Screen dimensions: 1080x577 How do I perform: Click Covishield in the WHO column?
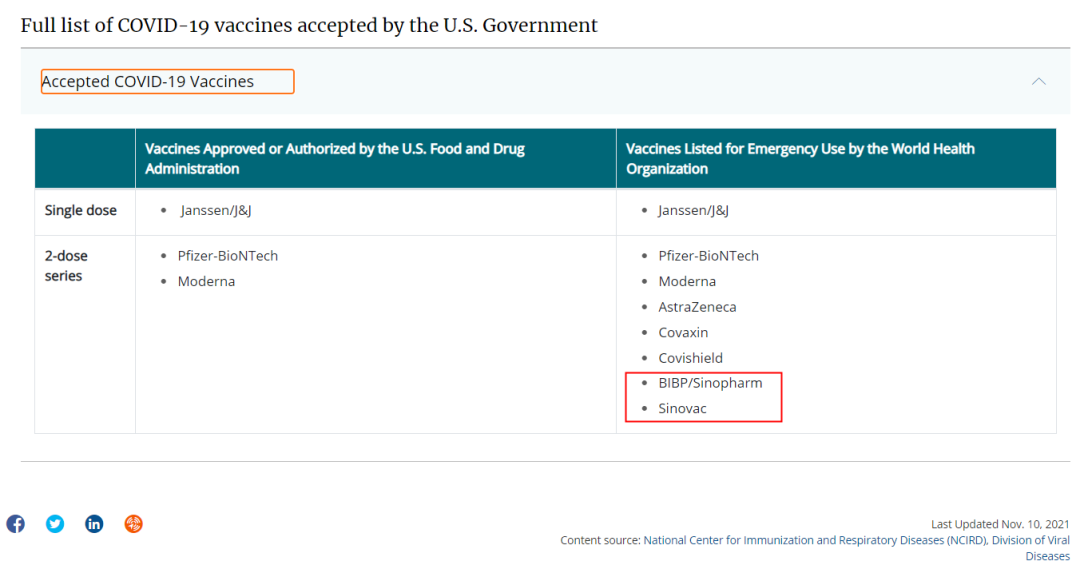[690, 358]
